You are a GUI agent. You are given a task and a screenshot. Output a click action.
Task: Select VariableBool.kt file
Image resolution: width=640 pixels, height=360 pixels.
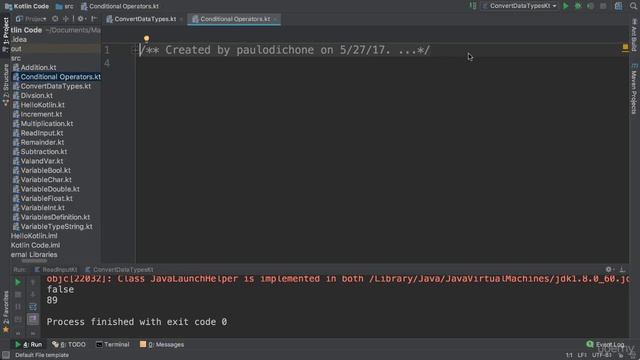[45, 171]
